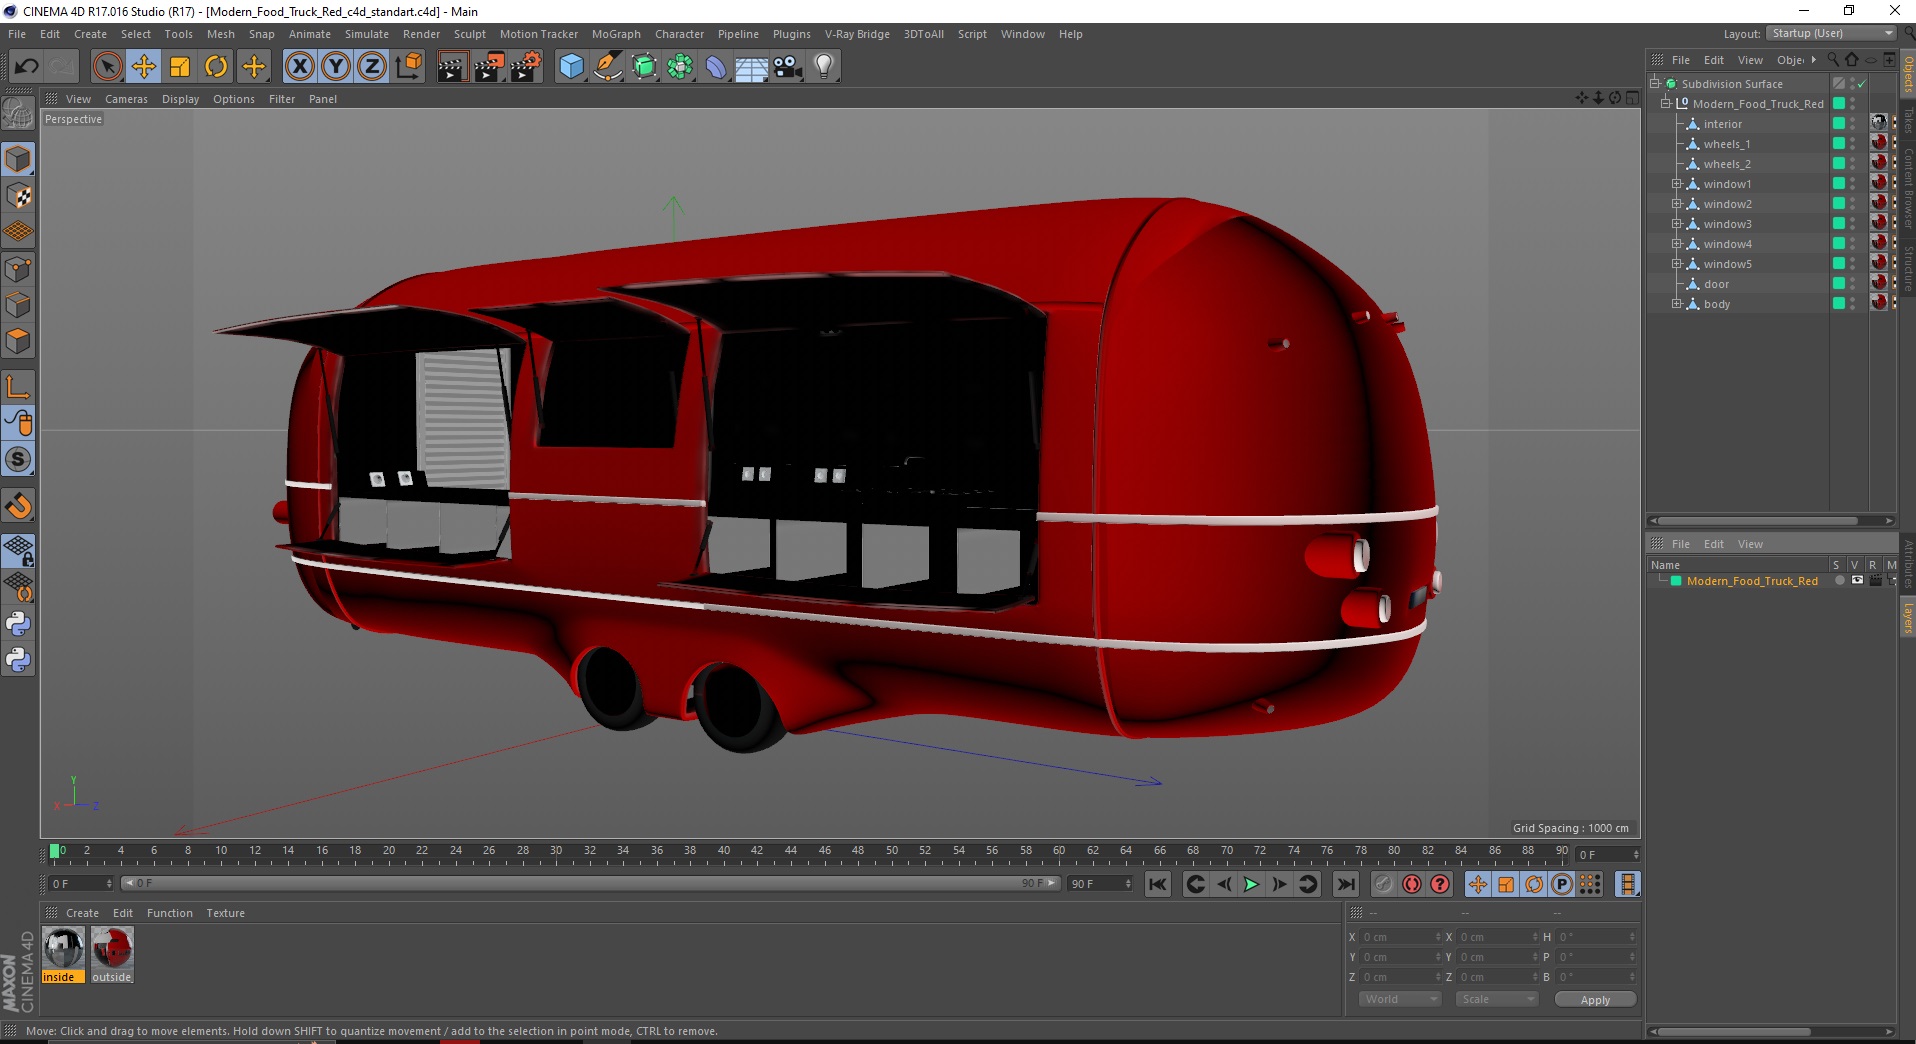This screenshot has height=1044, width=1916.
Task: Click frame 40 on the timeline
Action: pos(723,852)
